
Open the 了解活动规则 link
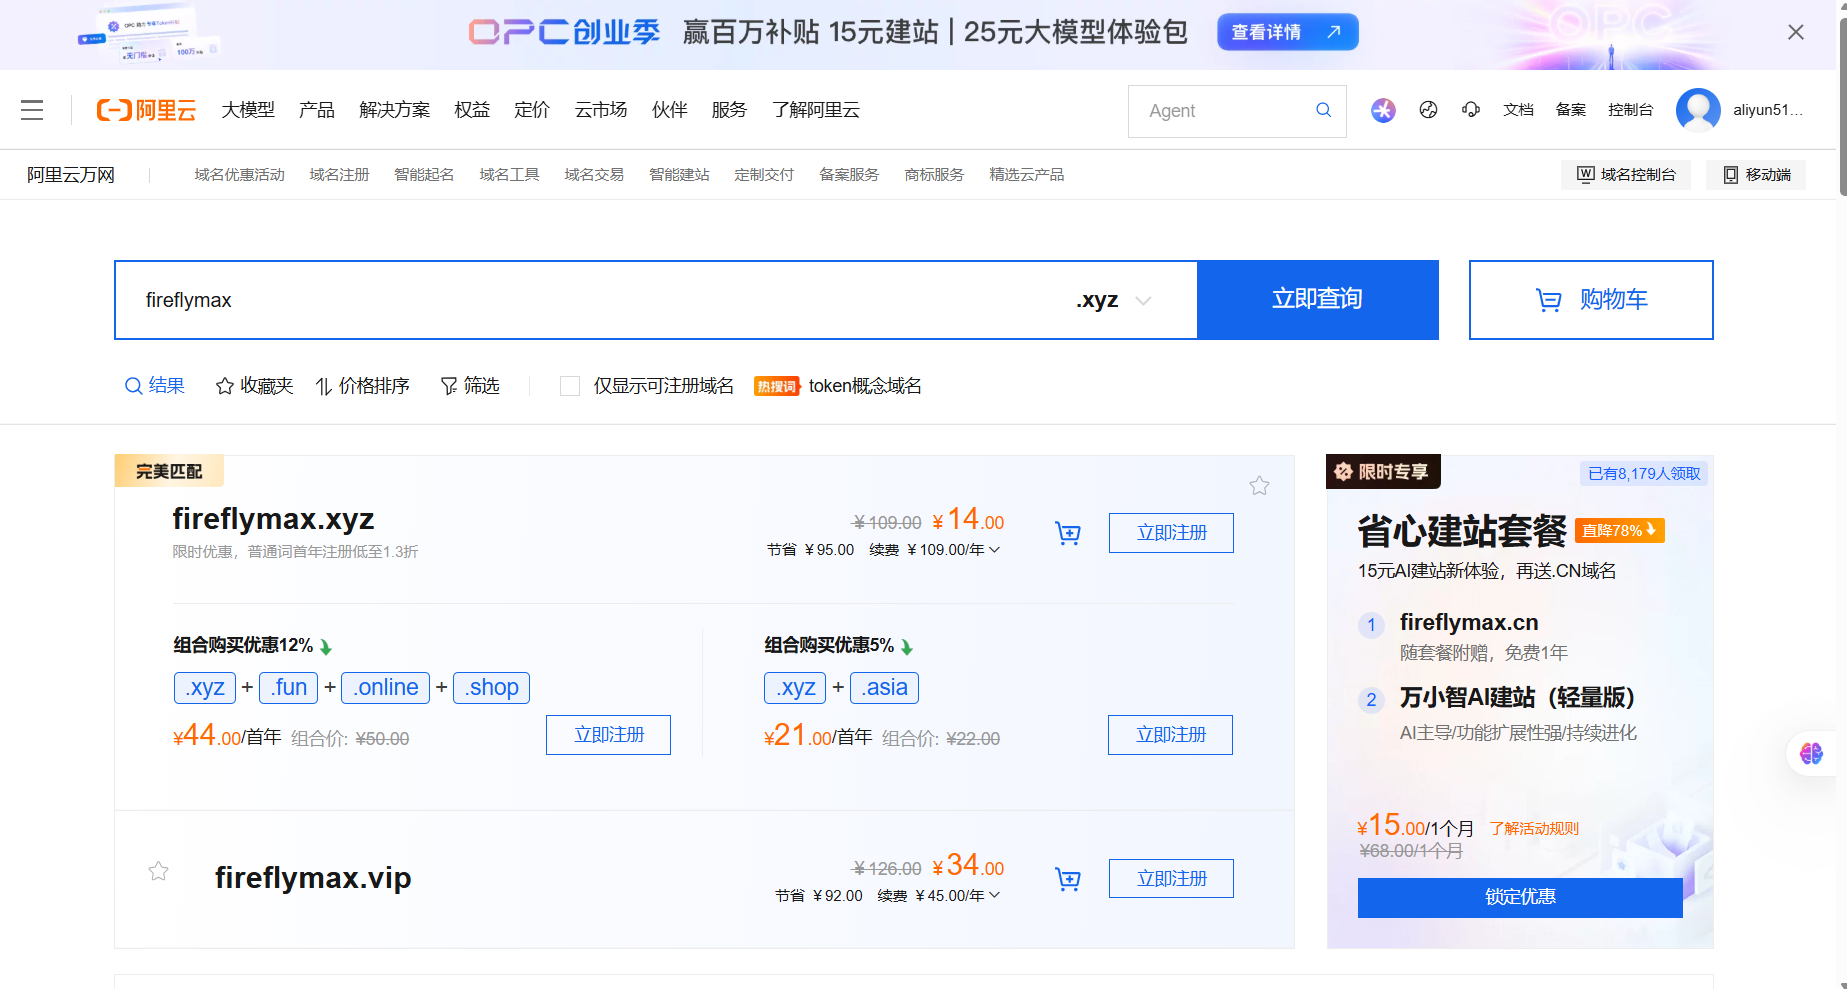(1534, 829)
